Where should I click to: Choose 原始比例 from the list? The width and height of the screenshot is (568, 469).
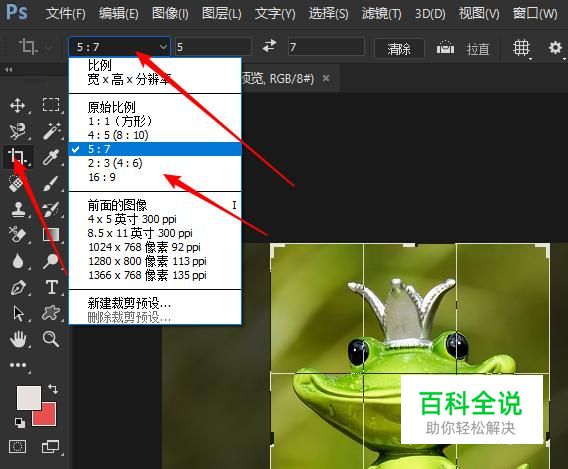point(155,107)
